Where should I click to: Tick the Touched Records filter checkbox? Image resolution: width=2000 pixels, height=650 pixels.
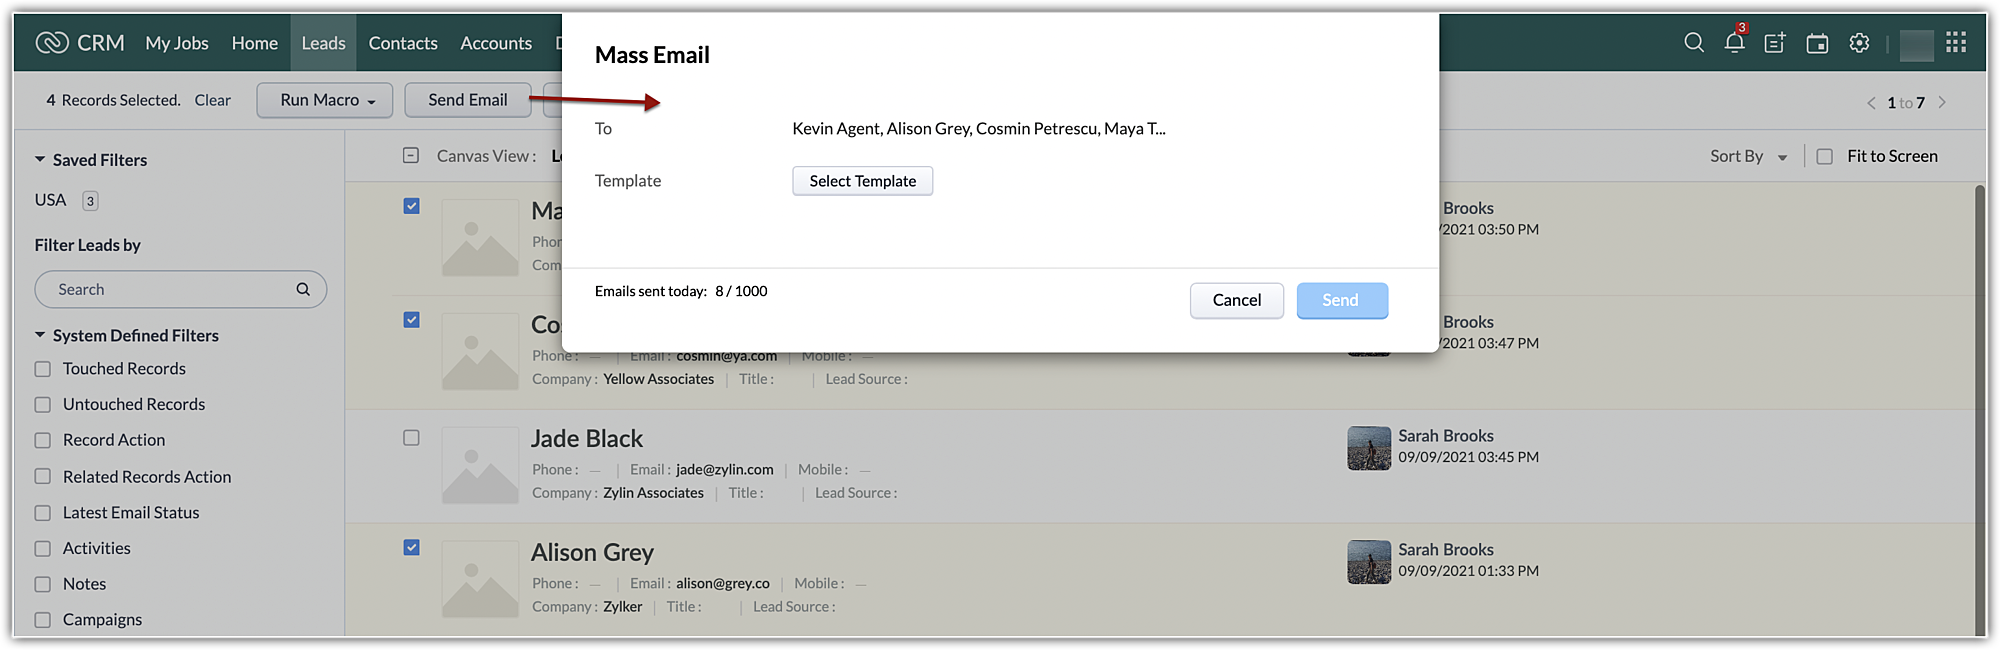[43, 369]
